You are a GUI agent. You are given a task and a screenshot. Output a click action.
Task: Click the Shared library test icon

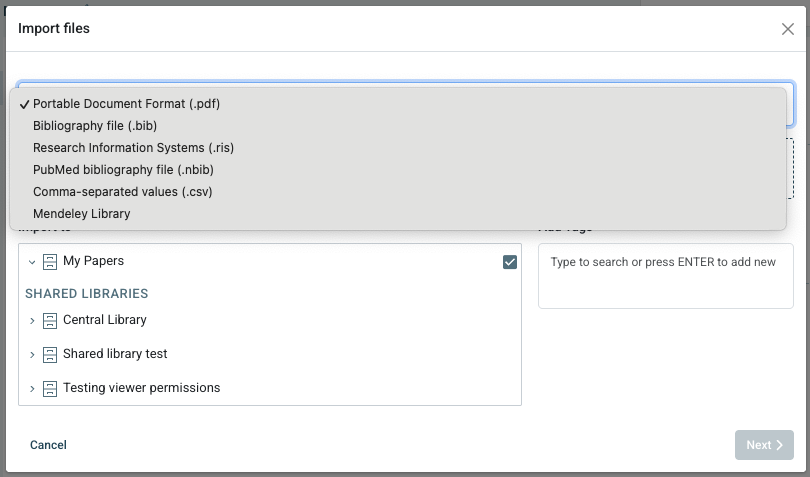(x=50, y=355)
